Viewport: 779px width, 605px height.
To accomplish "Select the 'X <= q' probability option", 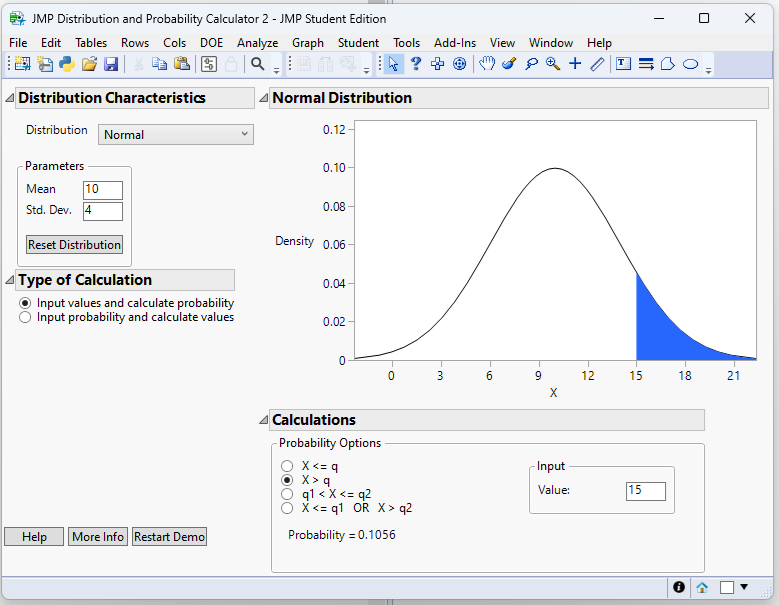I will (x=288, y=466).
